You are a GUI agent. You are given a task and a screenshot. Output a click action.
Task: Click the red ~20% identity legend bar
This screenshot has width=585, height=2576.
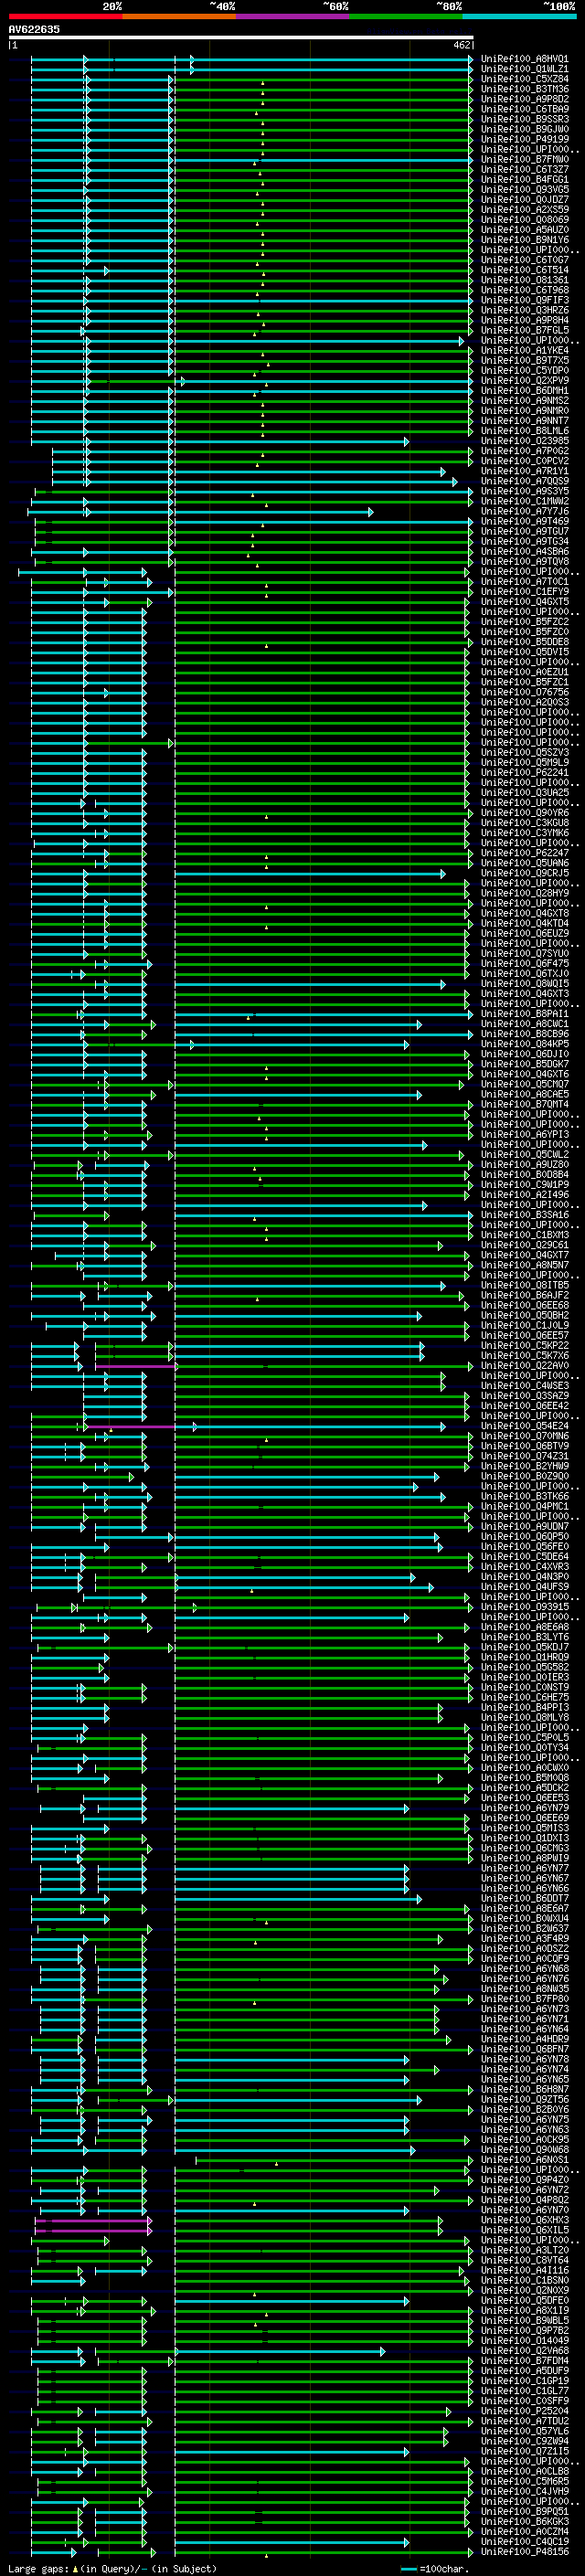point(65,16)
